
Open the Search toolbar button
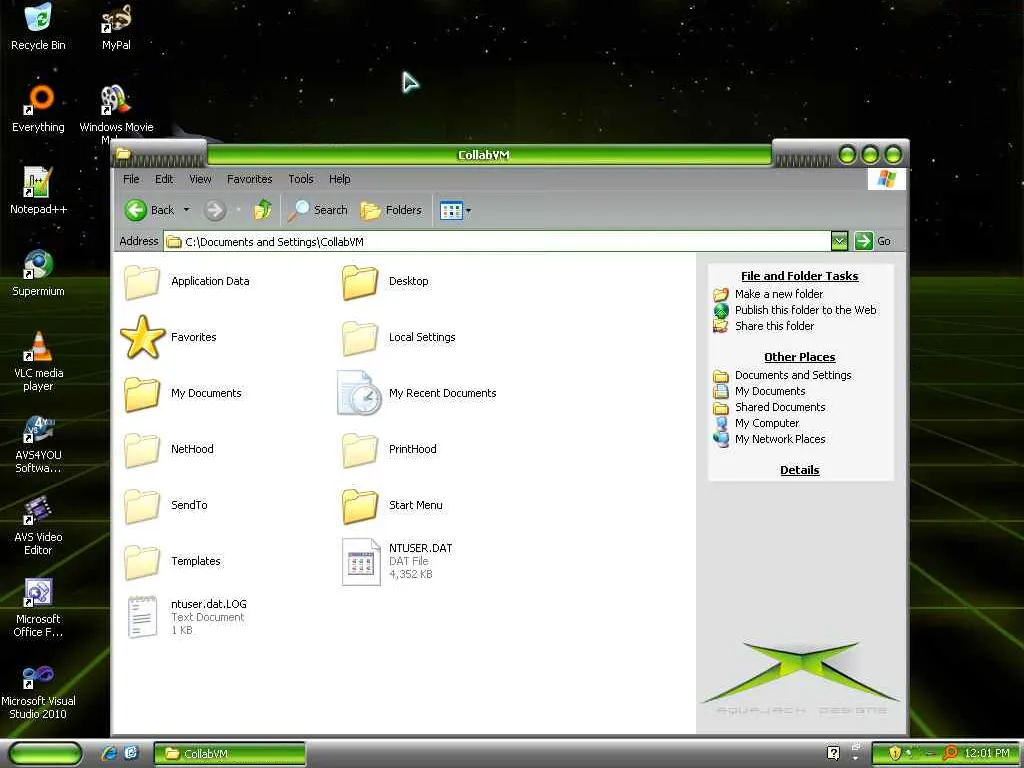click(318, 210)
